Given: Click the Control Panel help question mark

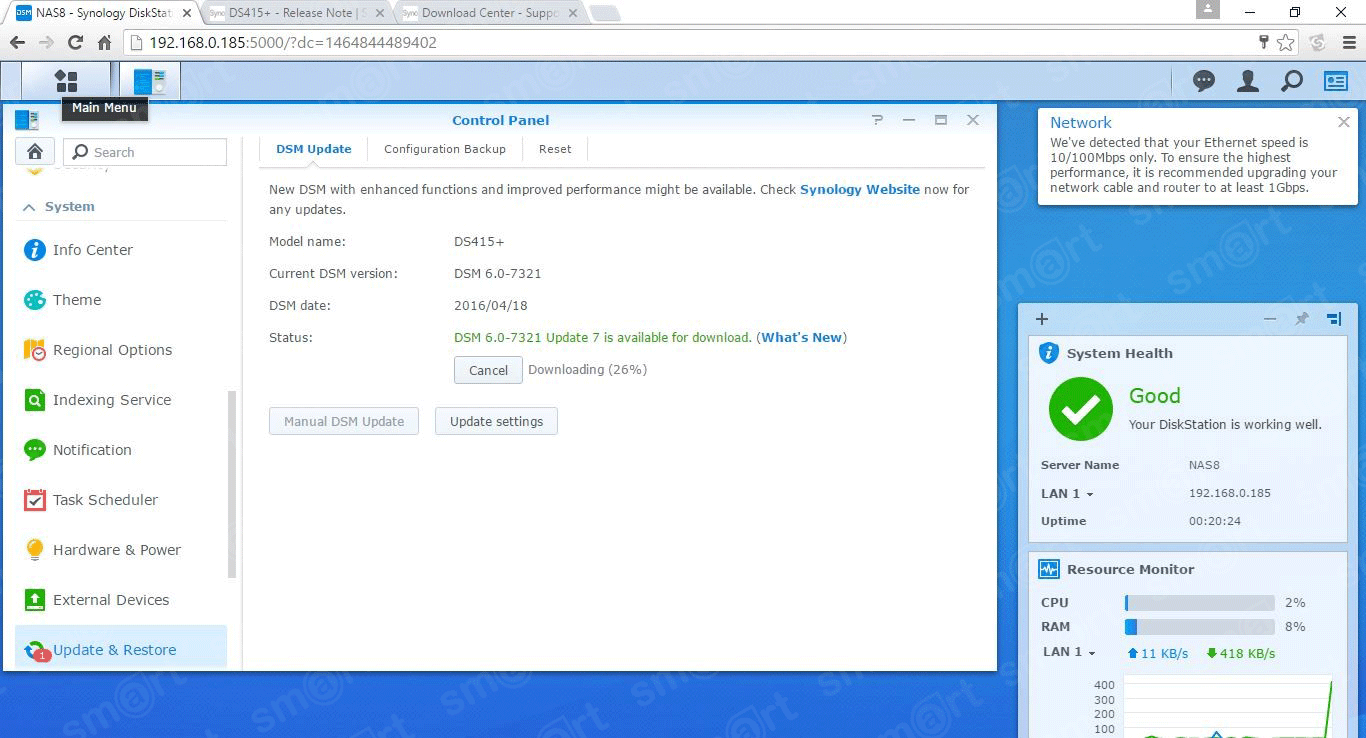Looking at the screenshot, I should [877, 120].
